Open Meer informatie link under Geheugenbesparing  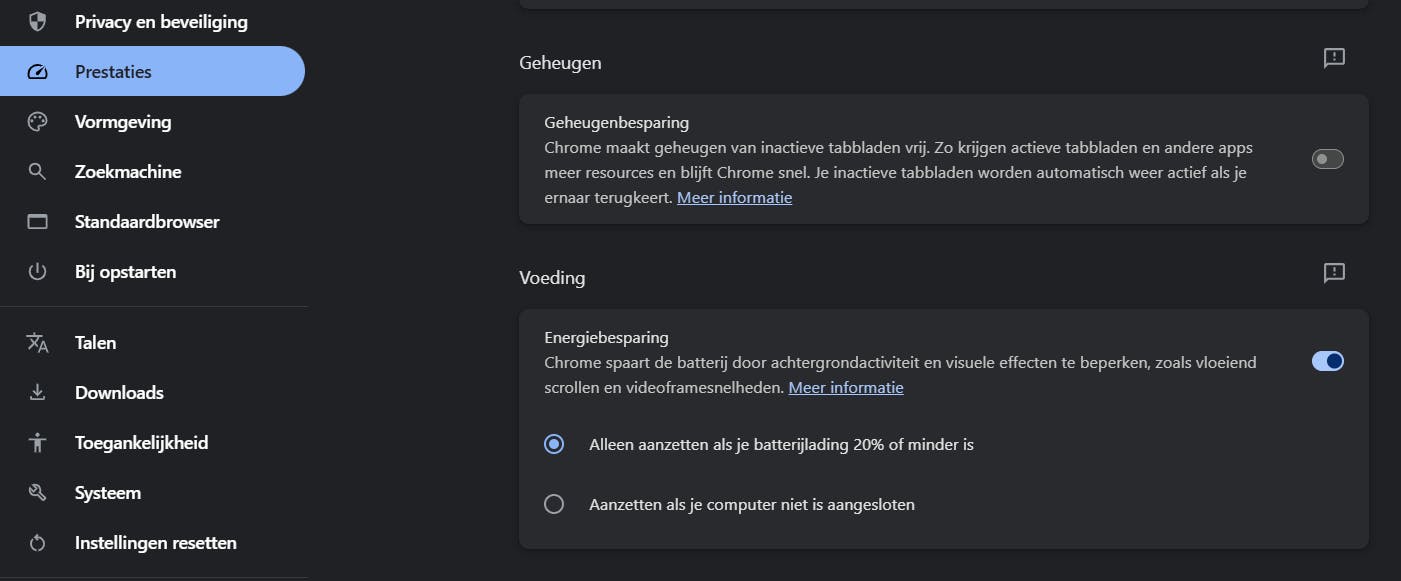pos(734,198)
